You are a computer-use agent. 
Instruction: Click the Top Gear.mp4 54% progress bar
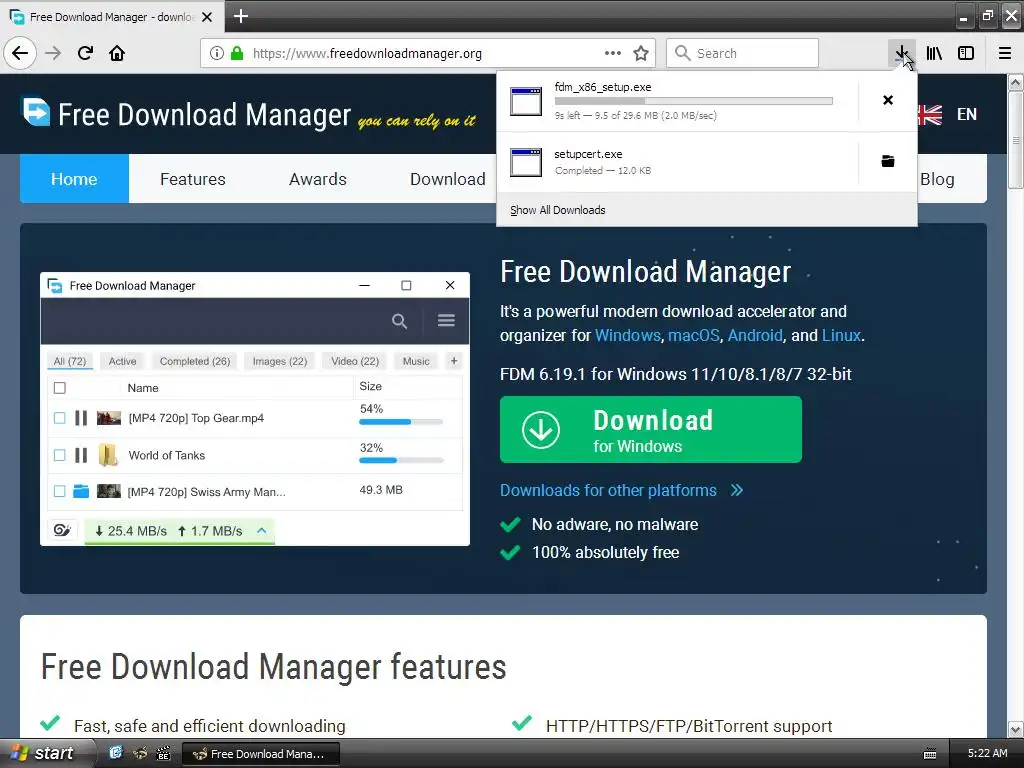click(401, 422)
